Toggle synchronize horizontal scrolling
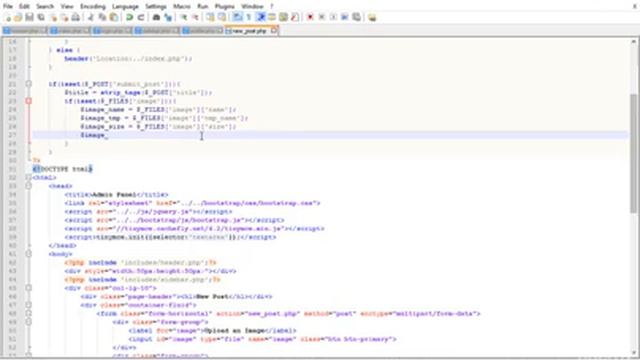This screenshot has width=640, height=360. click(222, 17)
